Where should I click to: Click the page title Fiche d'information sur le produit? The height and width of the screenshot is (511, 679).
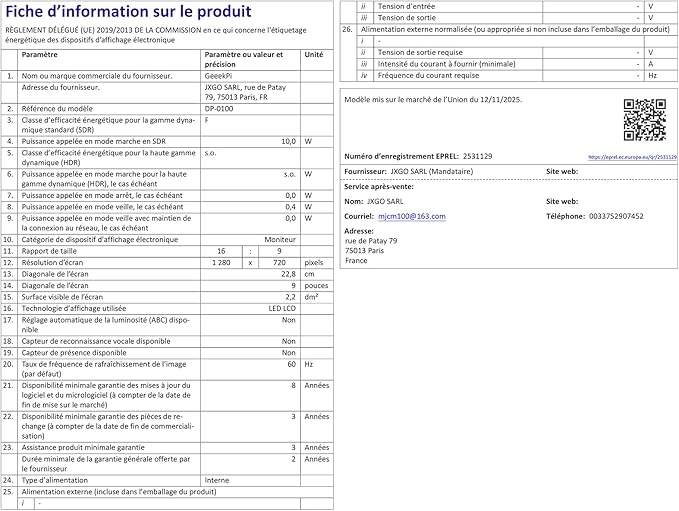click(128, 12)
